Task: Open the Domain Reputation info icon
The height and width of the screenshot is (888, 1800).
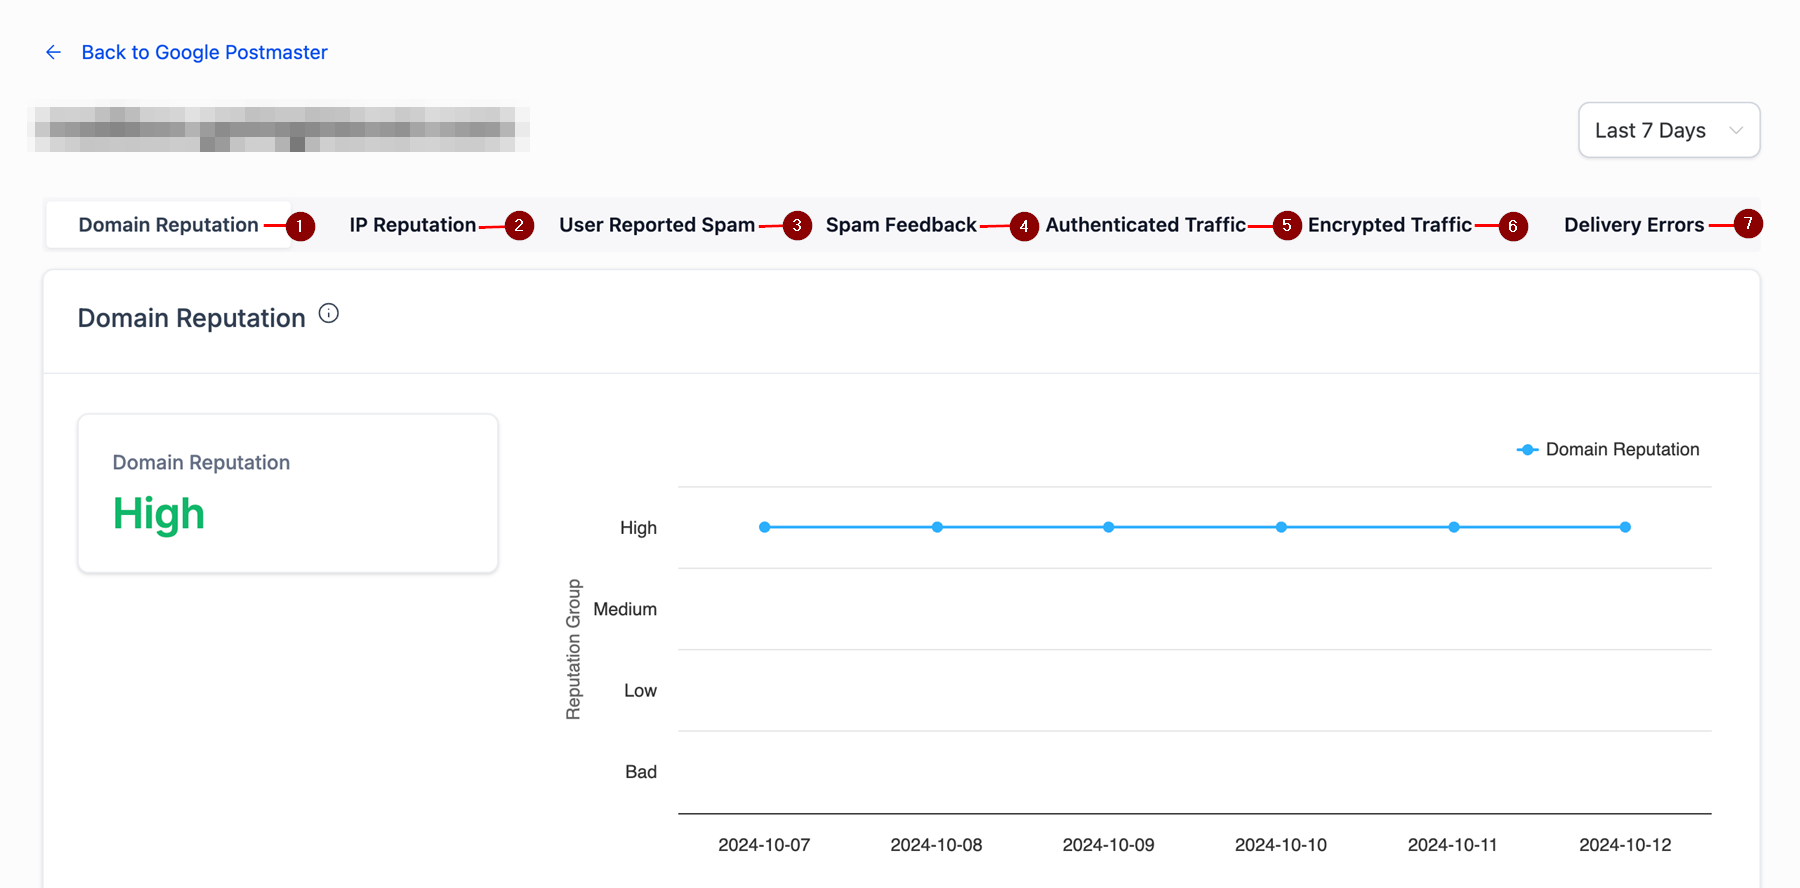Action: (328, 314)
